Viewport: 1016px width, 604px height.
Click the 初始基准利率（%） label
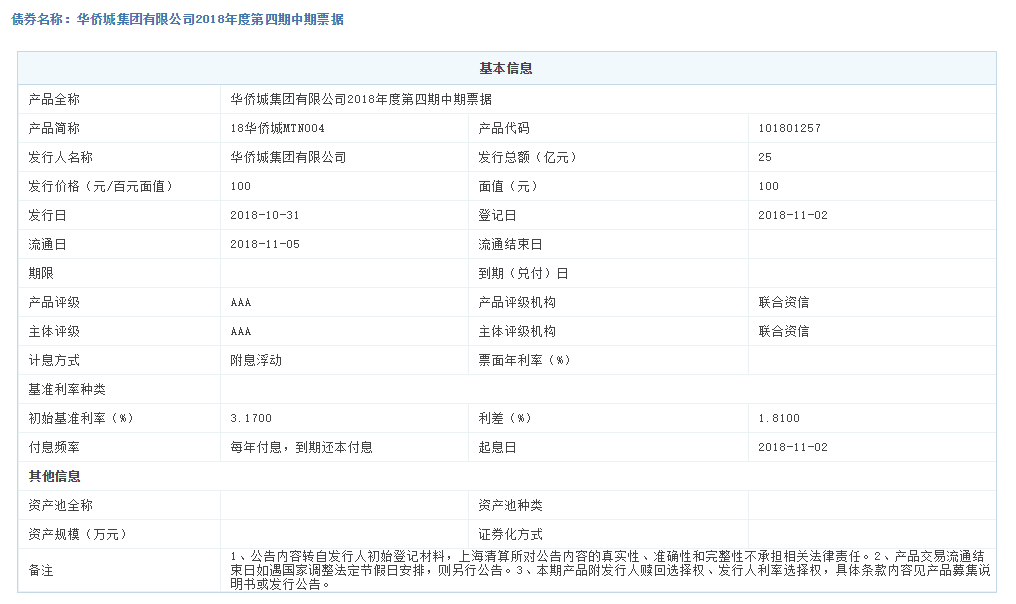coord(81,419)
